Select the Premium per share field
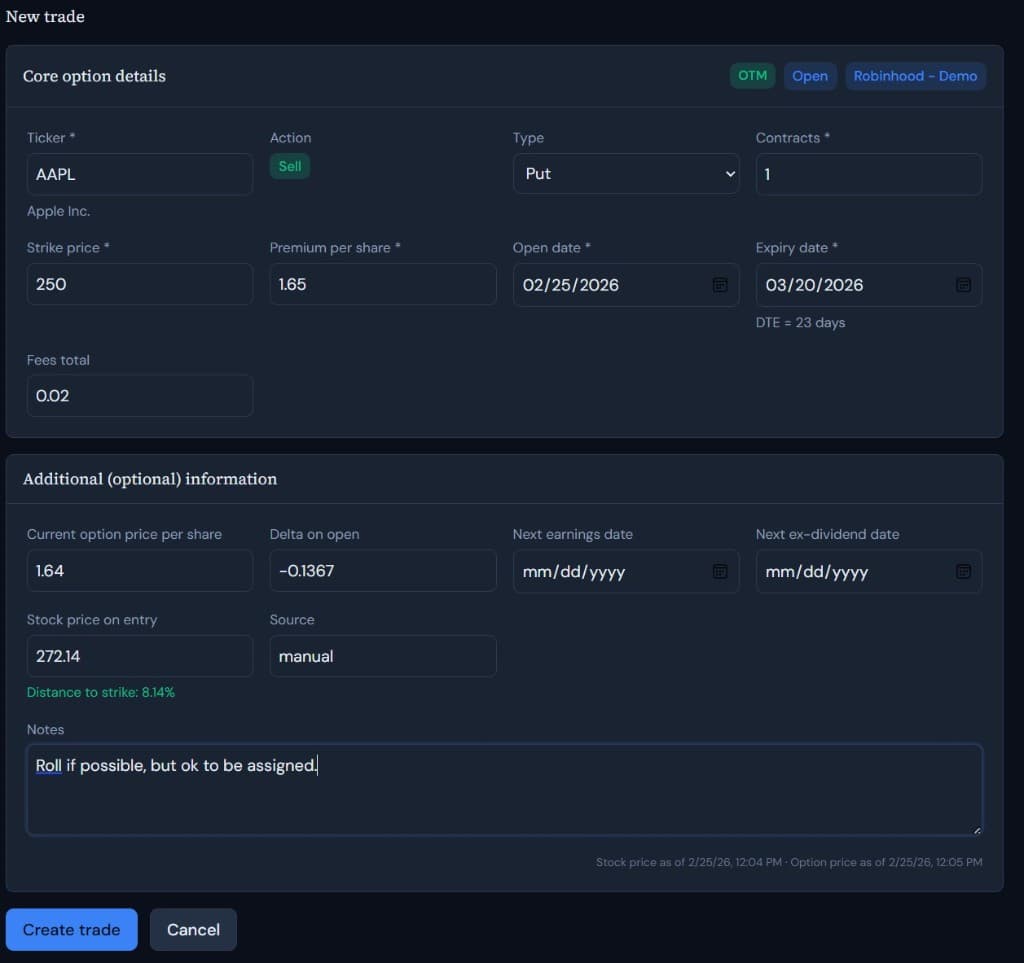This screenshot has width=1024, height=963. coord(383,284)
